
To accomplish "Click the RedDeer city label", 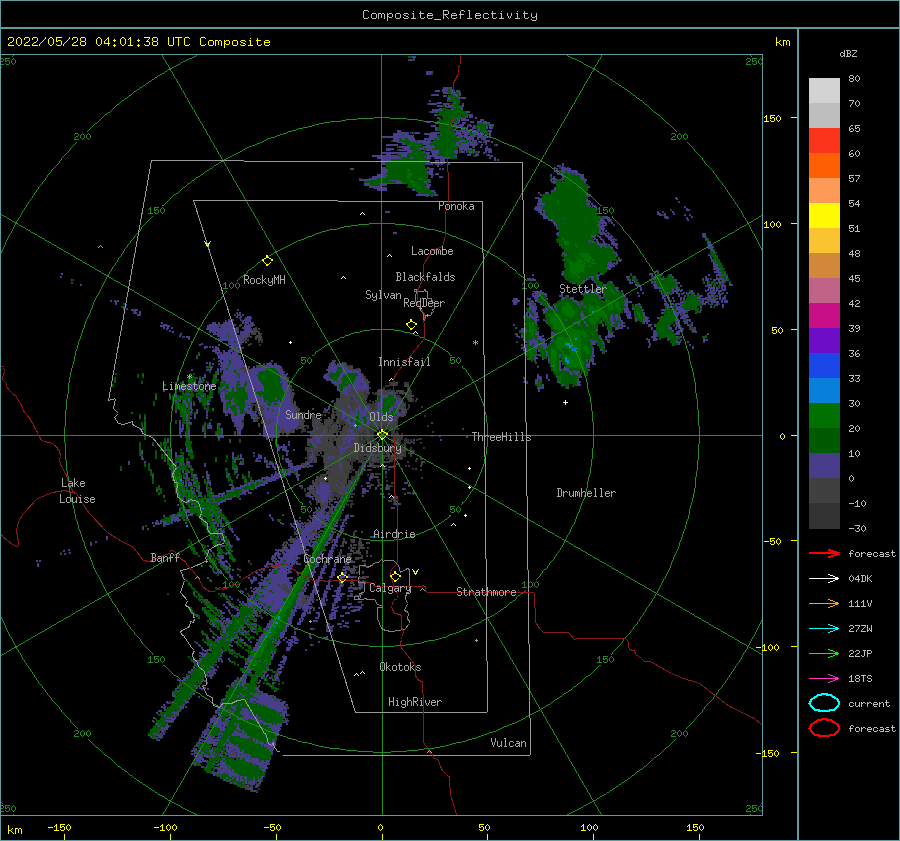I will (424, 303).
